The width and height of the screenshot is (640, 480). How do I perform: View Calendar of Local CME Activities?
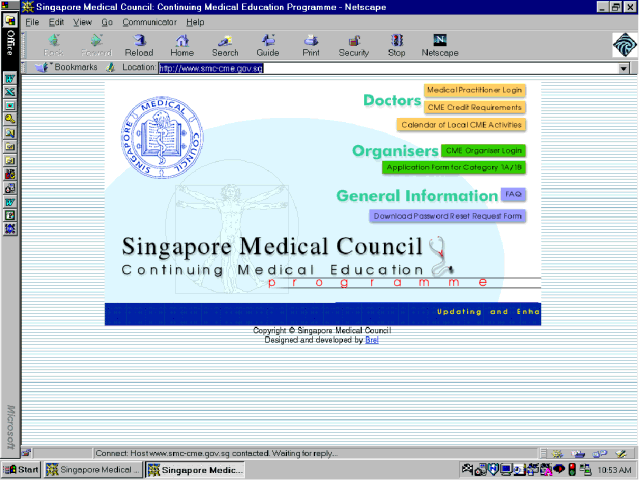tap(461, 125)
